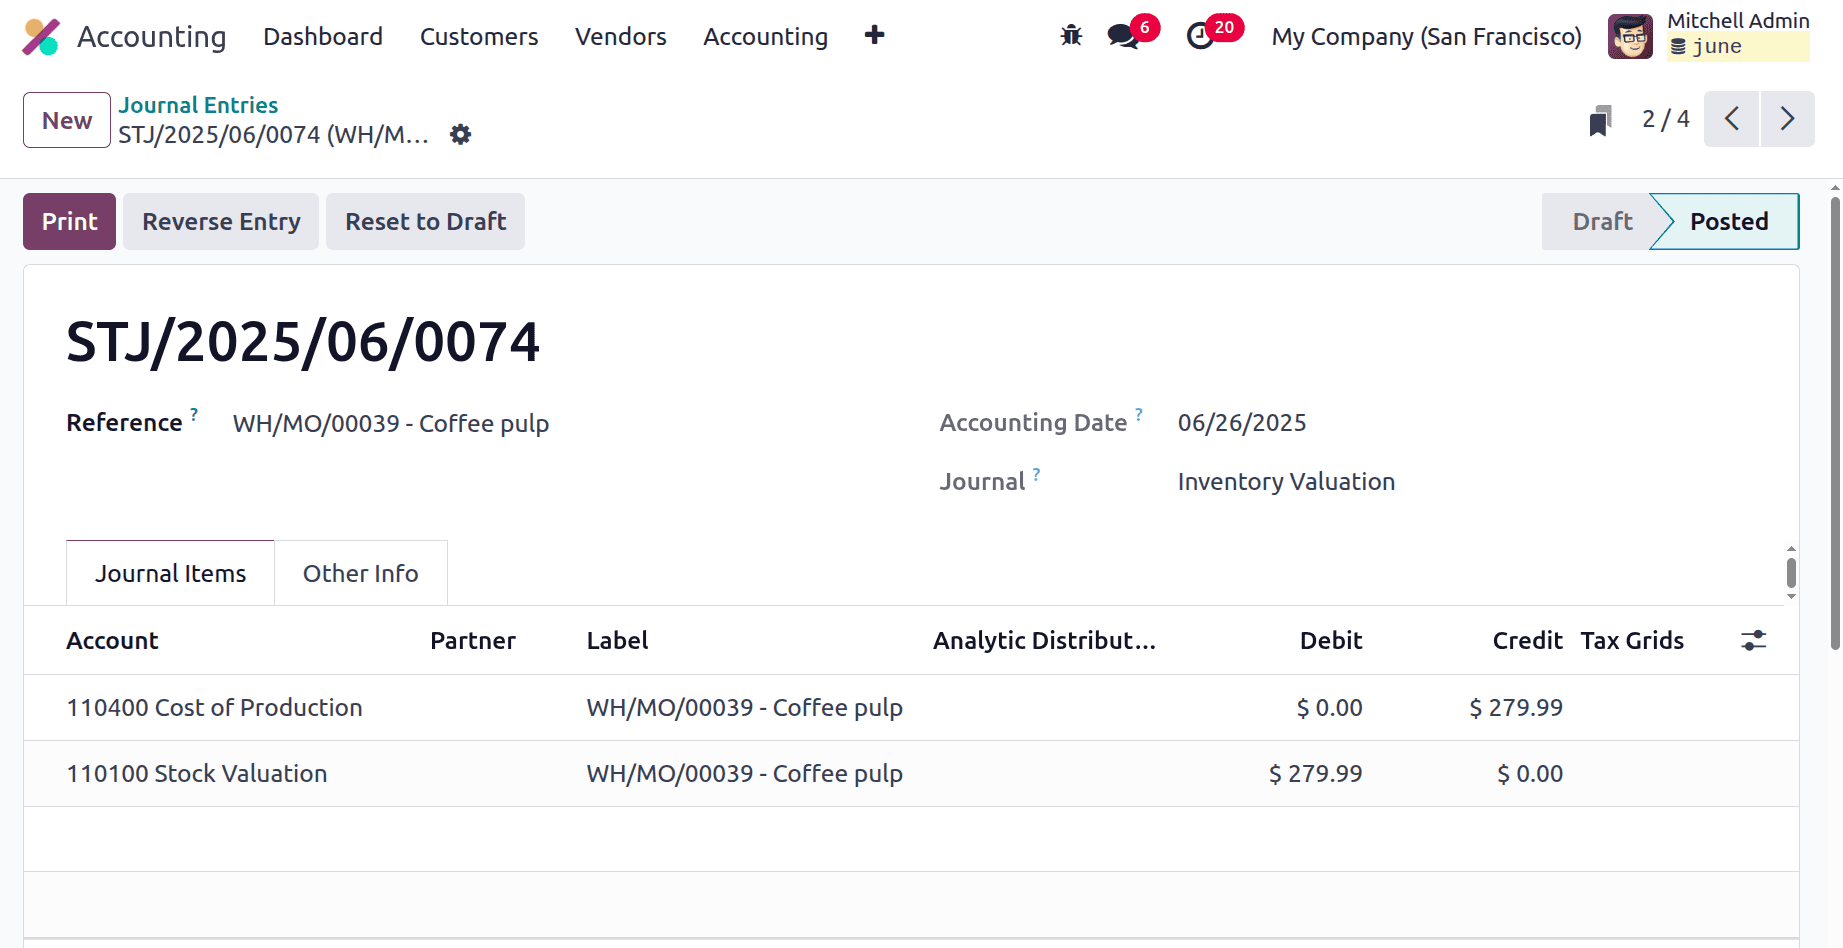Click the Journal help question mark

(x=1037, y=473)
